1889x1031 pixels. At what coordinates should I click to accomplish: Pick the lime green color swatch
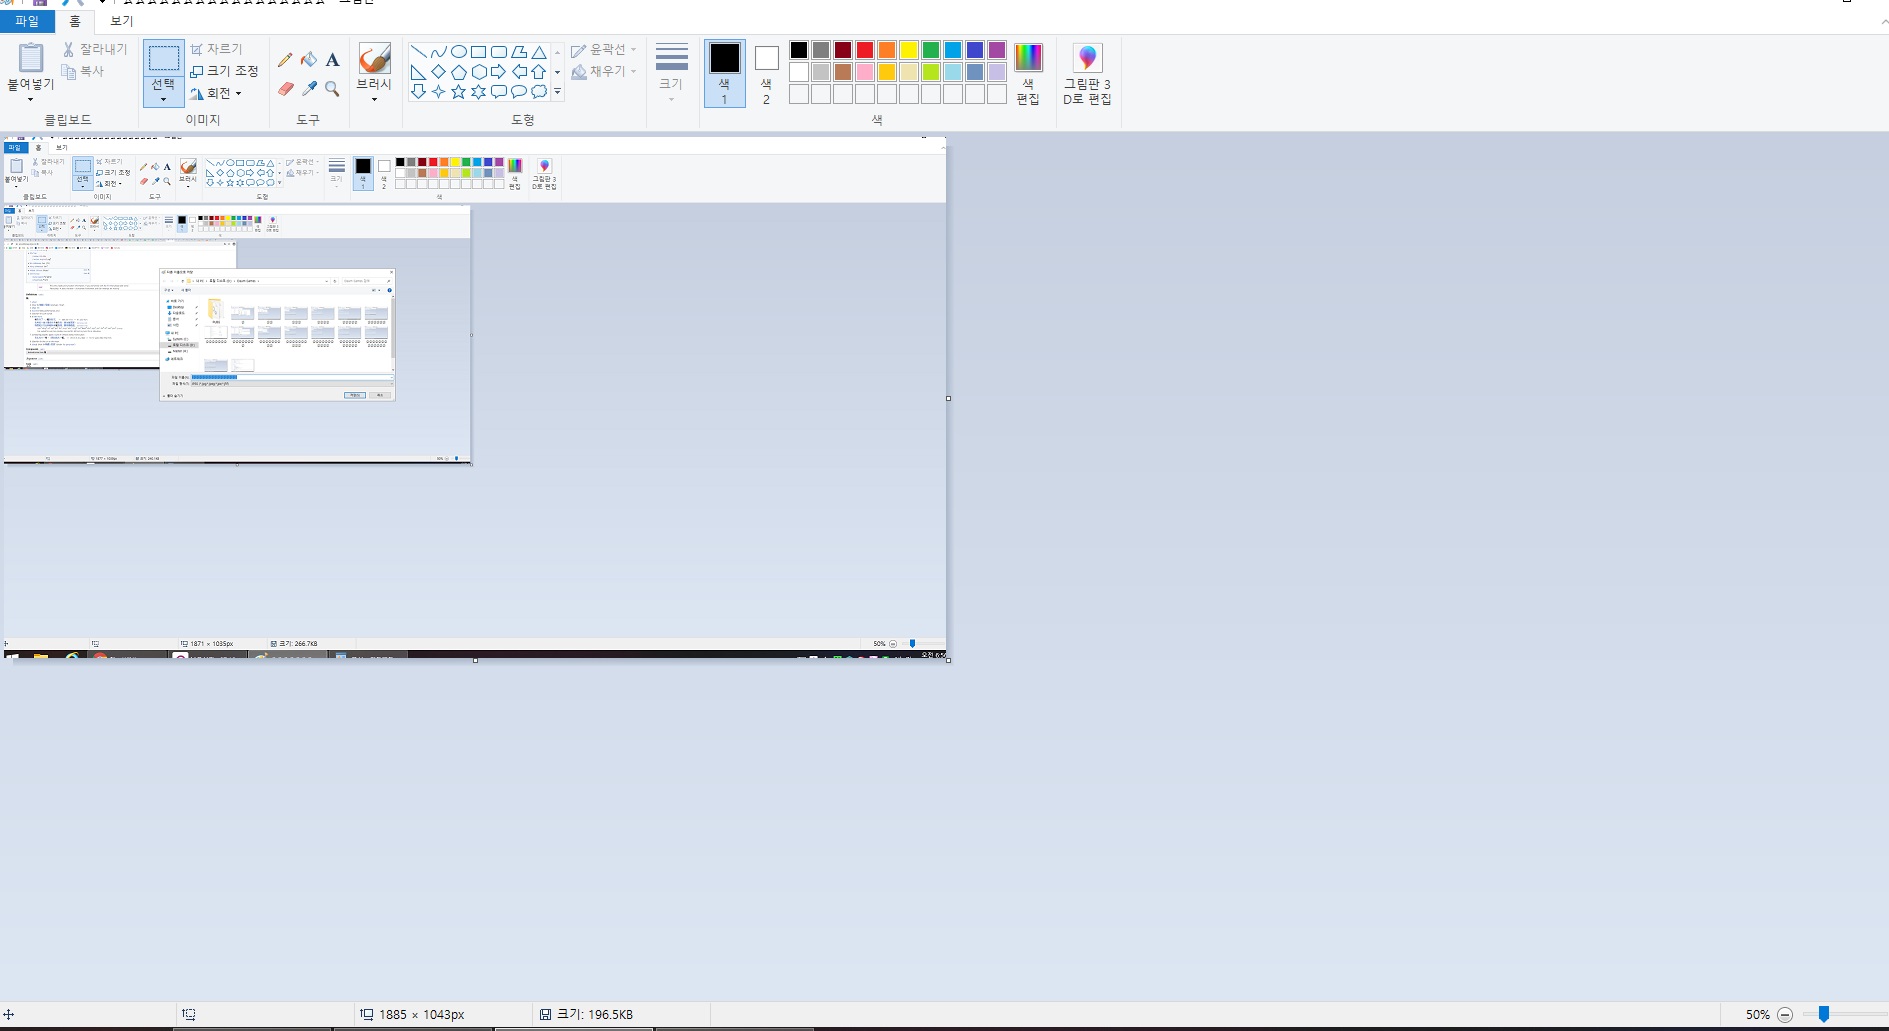coord(931,72)
